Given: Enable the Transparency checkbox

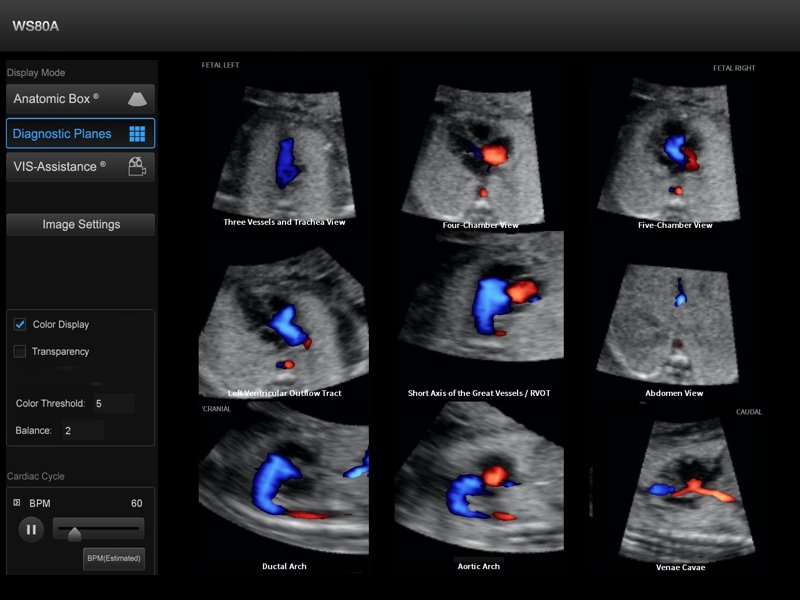Looking at the screenshot, I should click(x=20, y=352).
